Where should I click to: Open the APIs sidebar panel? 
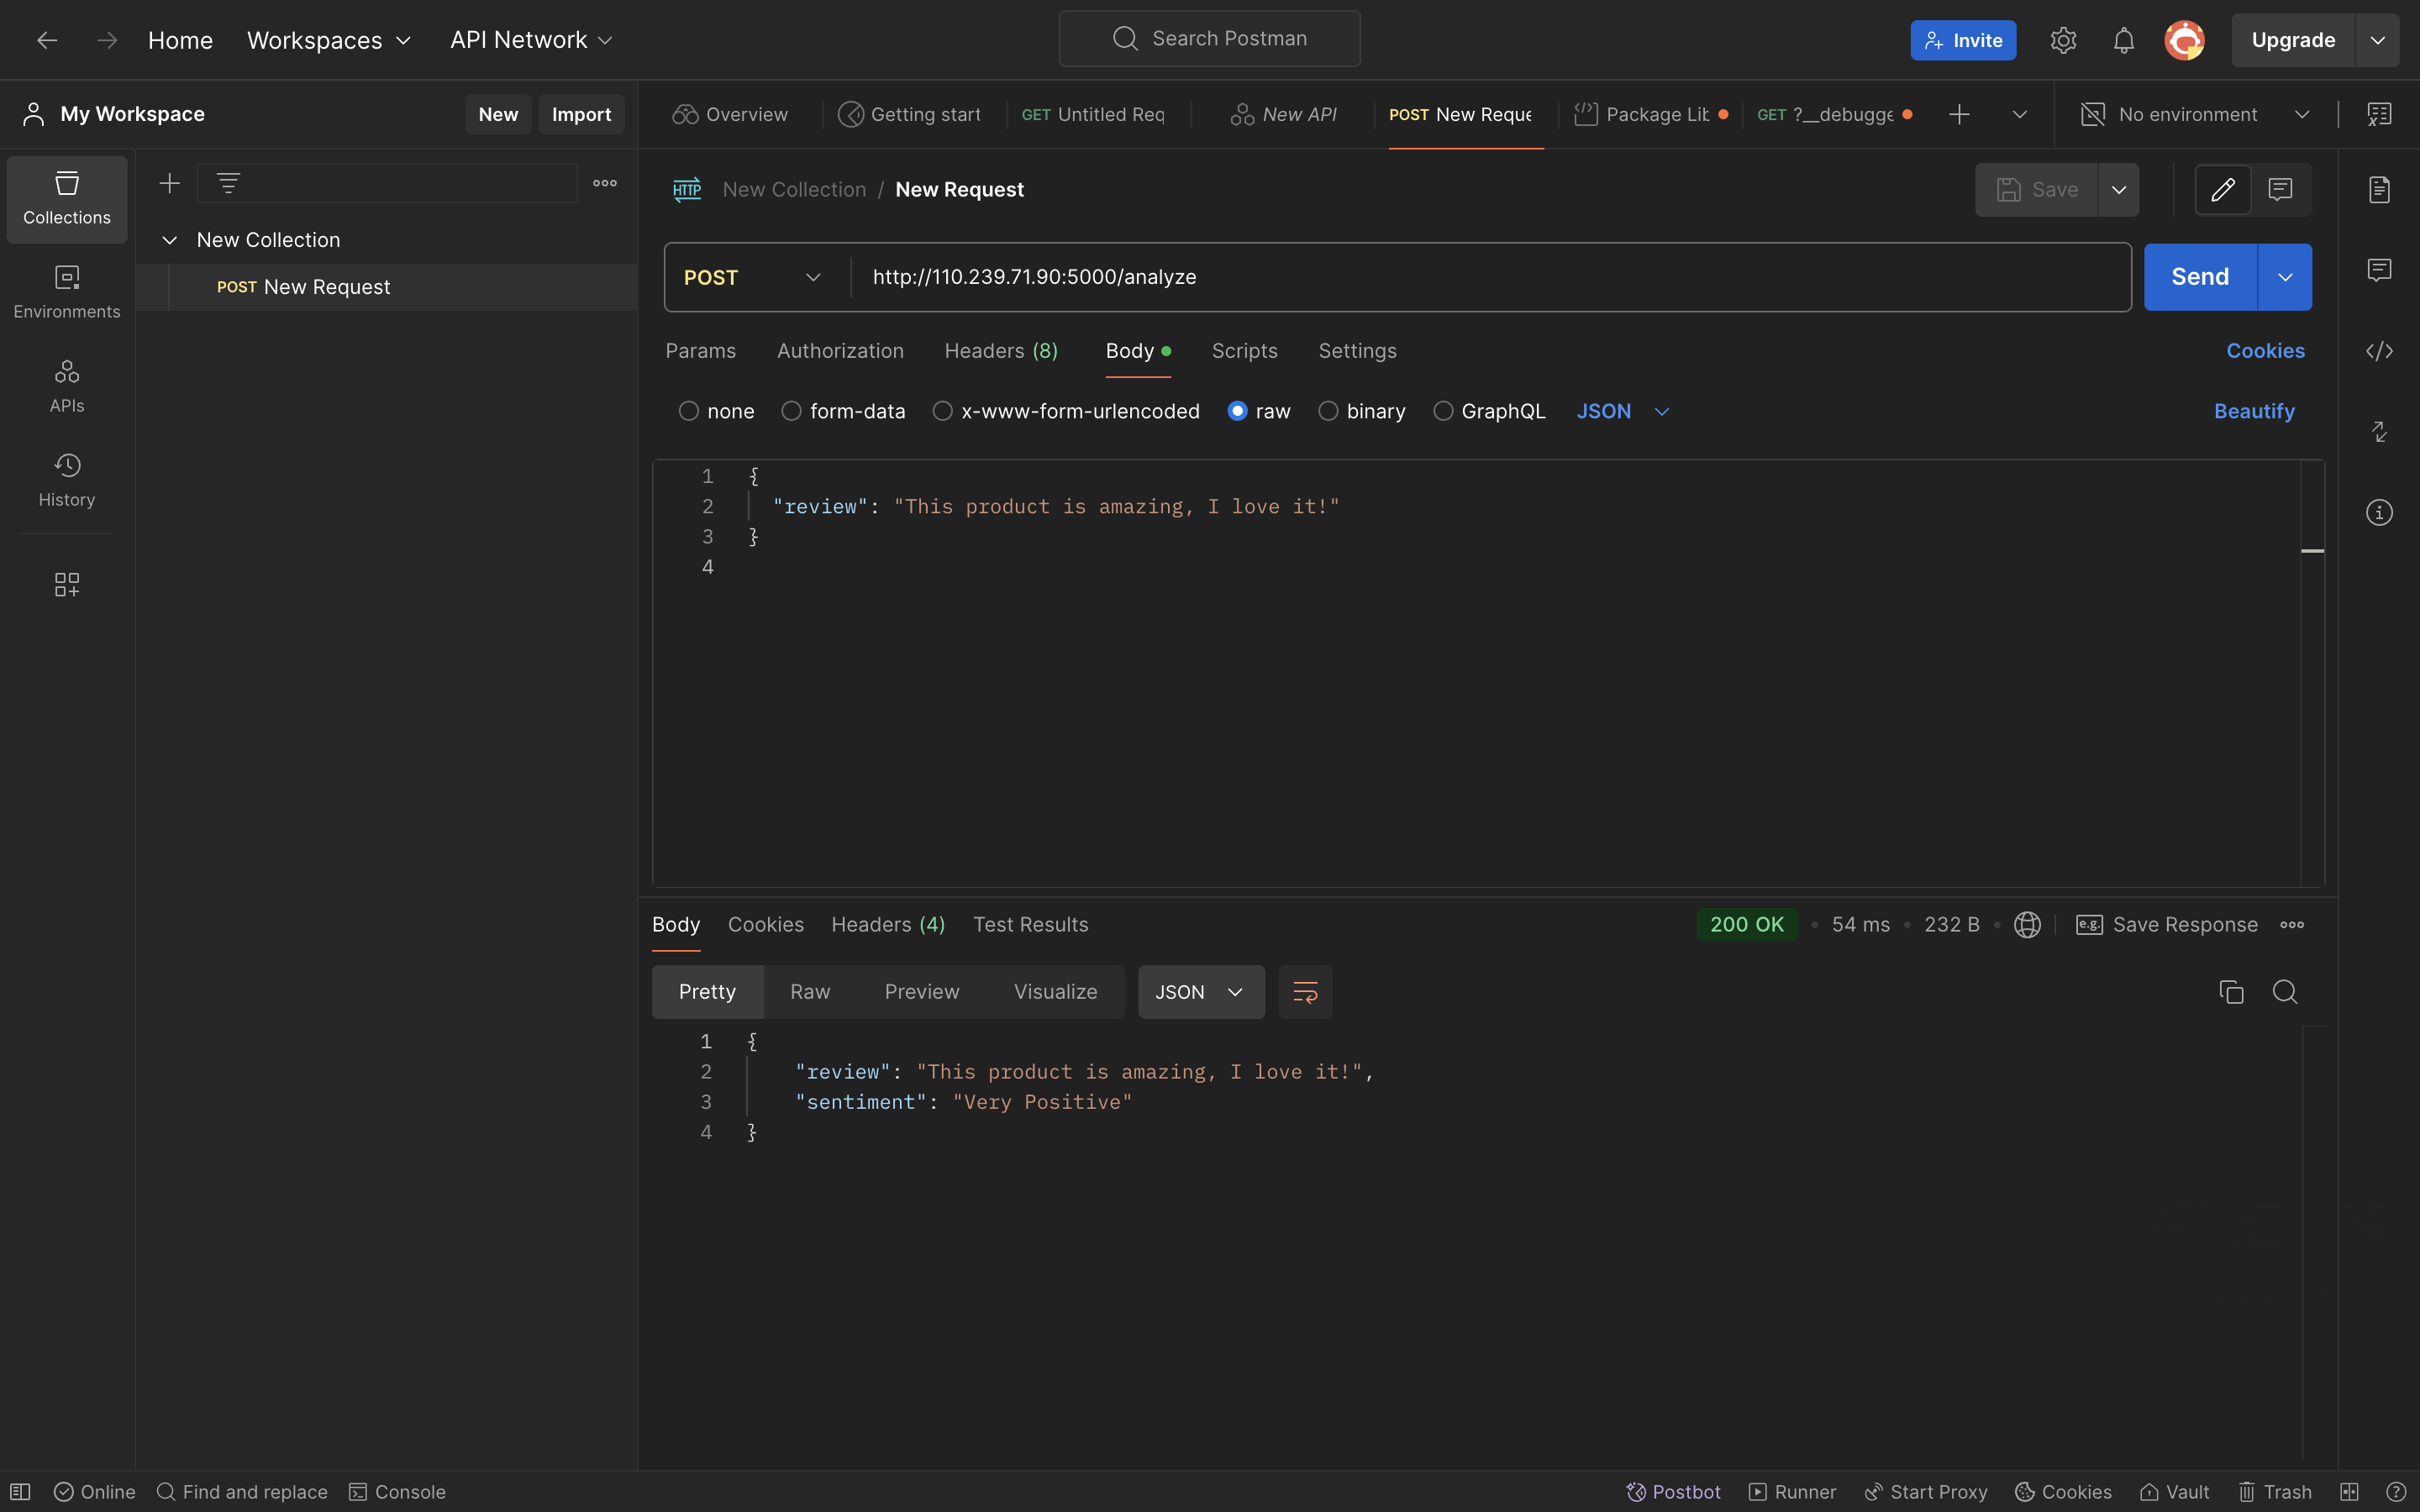pyautogui.click(x=67, y=386)
